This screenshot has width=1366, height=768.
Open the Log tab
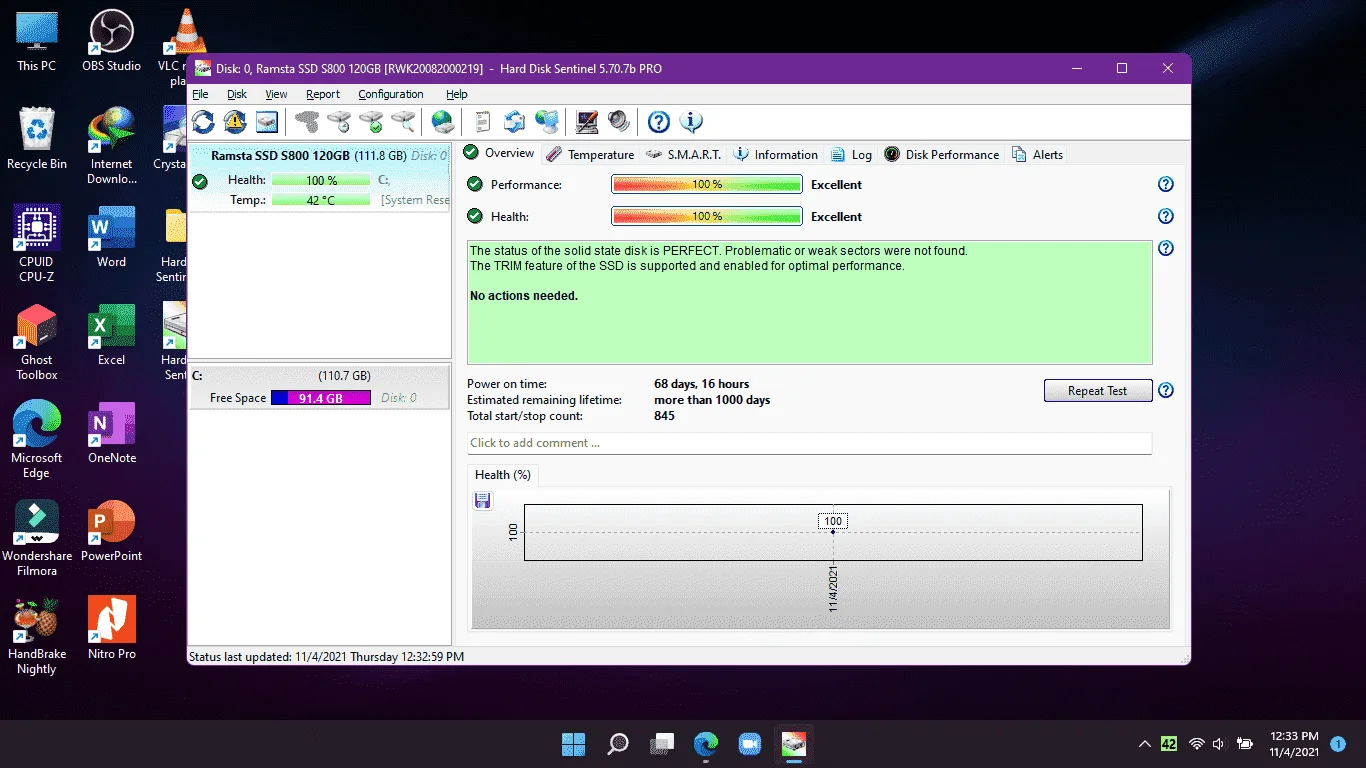click(851, 154)
